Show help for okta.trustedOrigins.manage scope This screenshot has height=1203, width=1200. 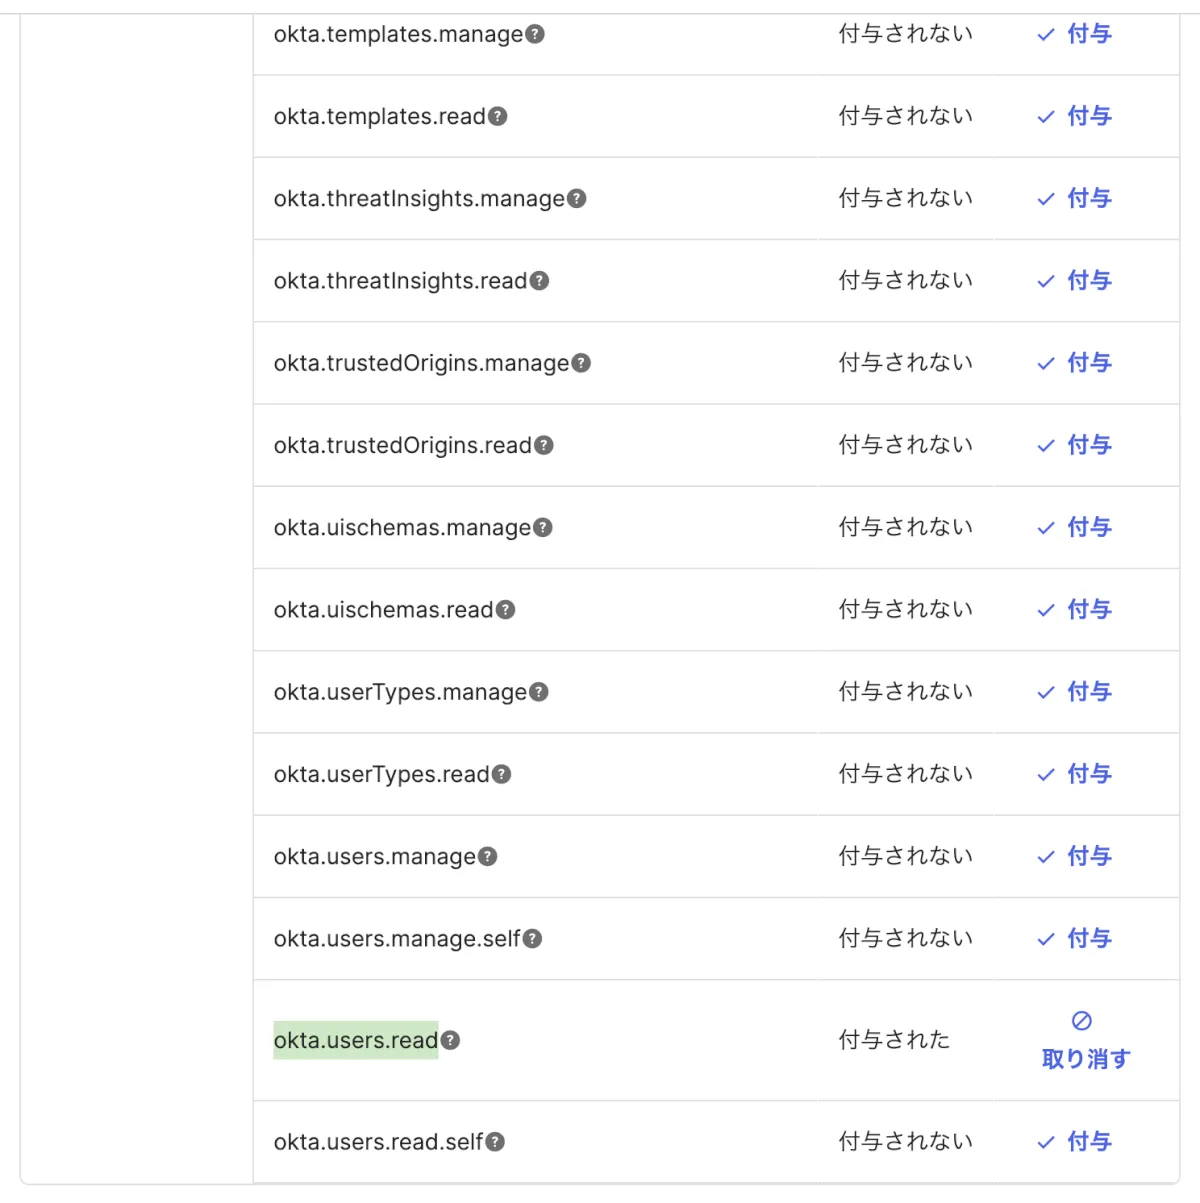pyautogui.click(x=581, y=363)
